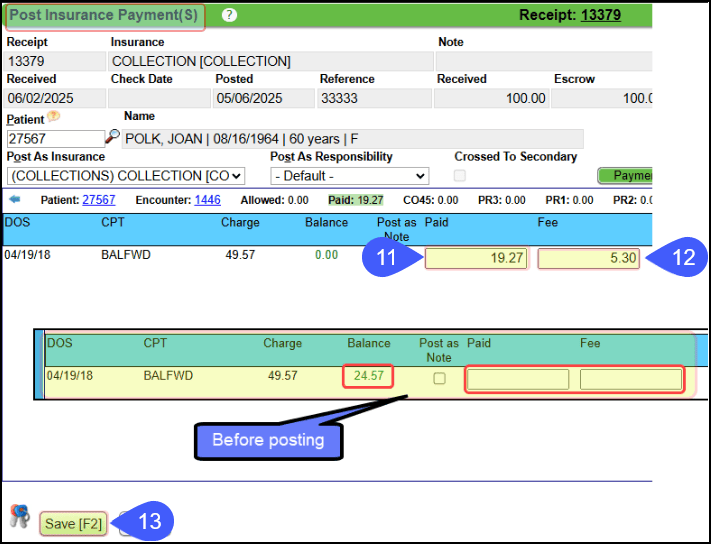Open patient 27567 link
Image resolution: width=711 pixels, height=544 pixels.
pos(98,200)
